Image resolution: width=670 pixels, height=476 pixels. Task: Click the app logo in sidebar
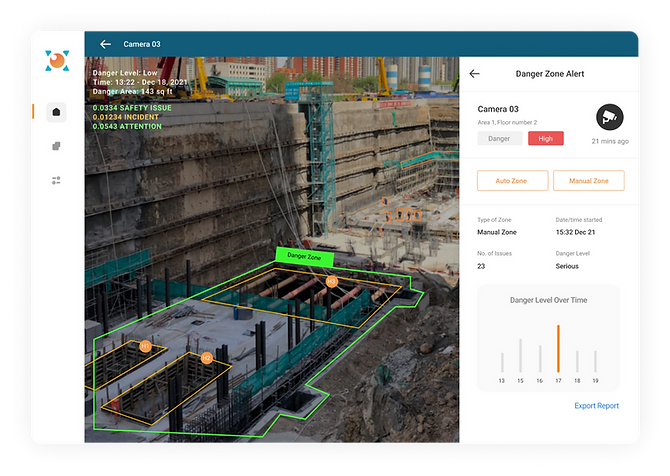point(57,61)
